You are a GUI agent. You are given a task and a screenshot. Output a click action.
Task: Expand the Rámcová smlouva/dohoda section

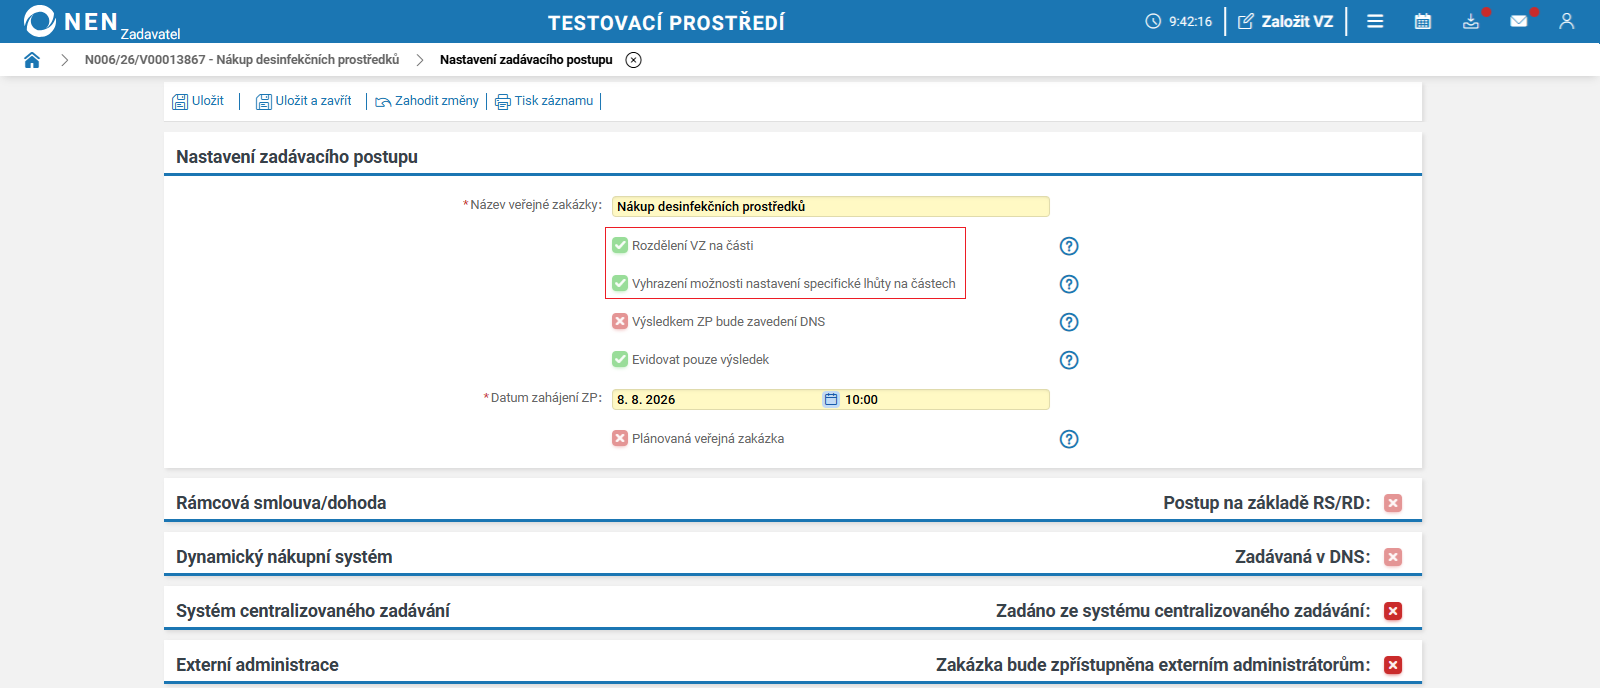(281, 503)
